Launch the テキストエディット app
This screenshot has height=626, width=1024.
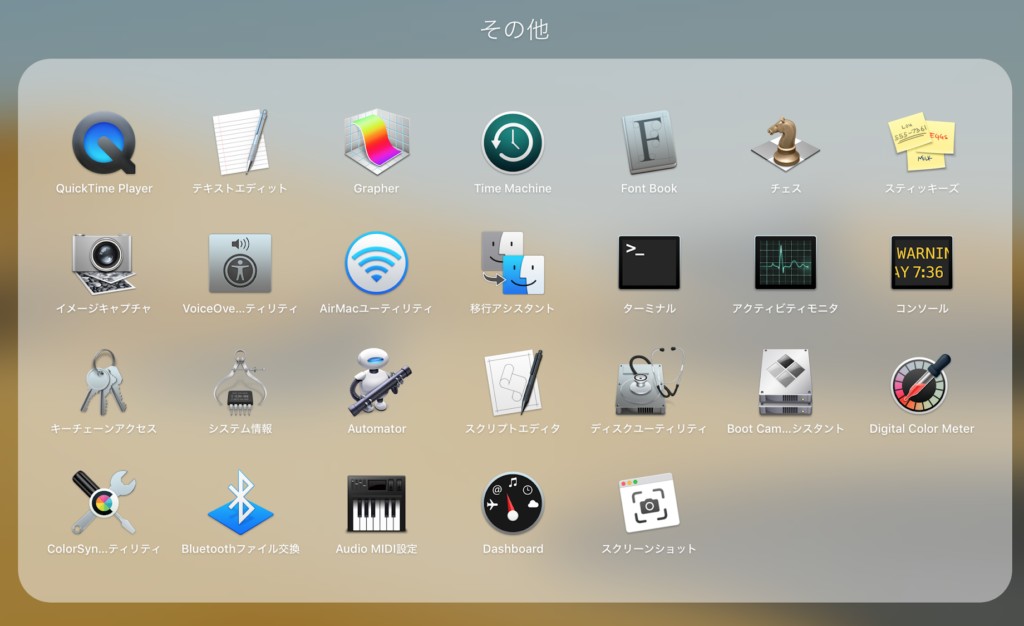(x=240, y=143)
